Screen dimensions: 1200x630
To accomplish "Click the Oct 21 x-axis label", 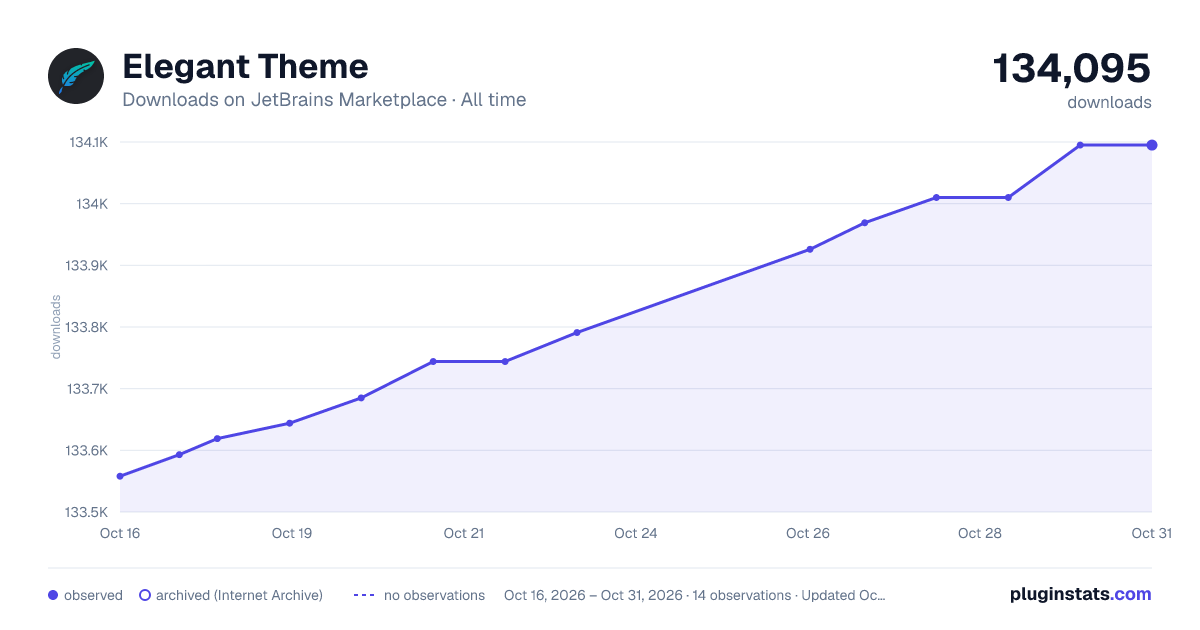I will point(464,533).
